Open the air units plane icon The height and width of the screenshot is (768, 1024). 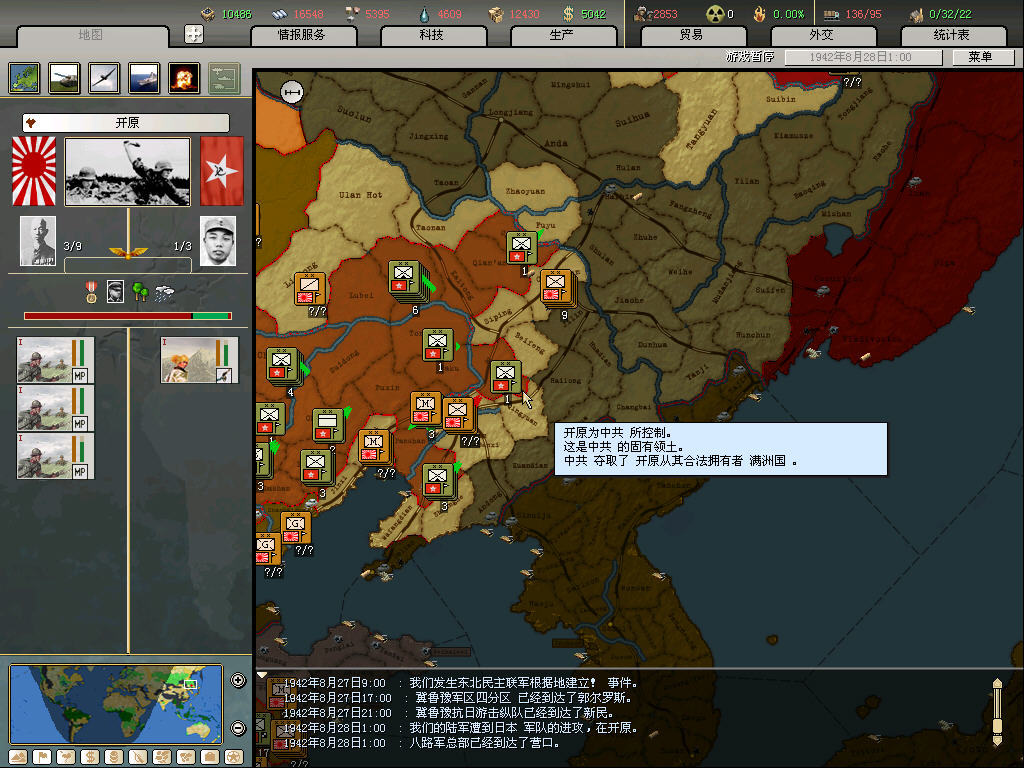[104, 78]
